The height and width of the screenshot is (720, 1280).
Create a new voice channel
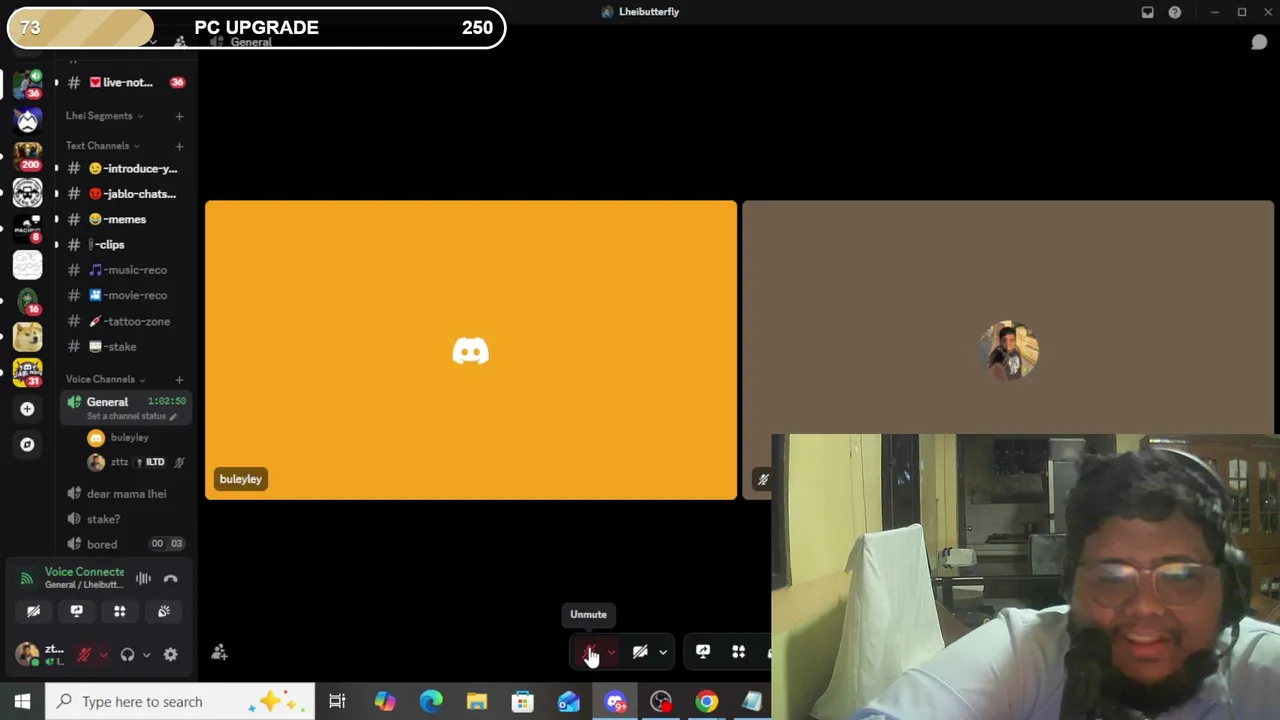coord(179,379)
